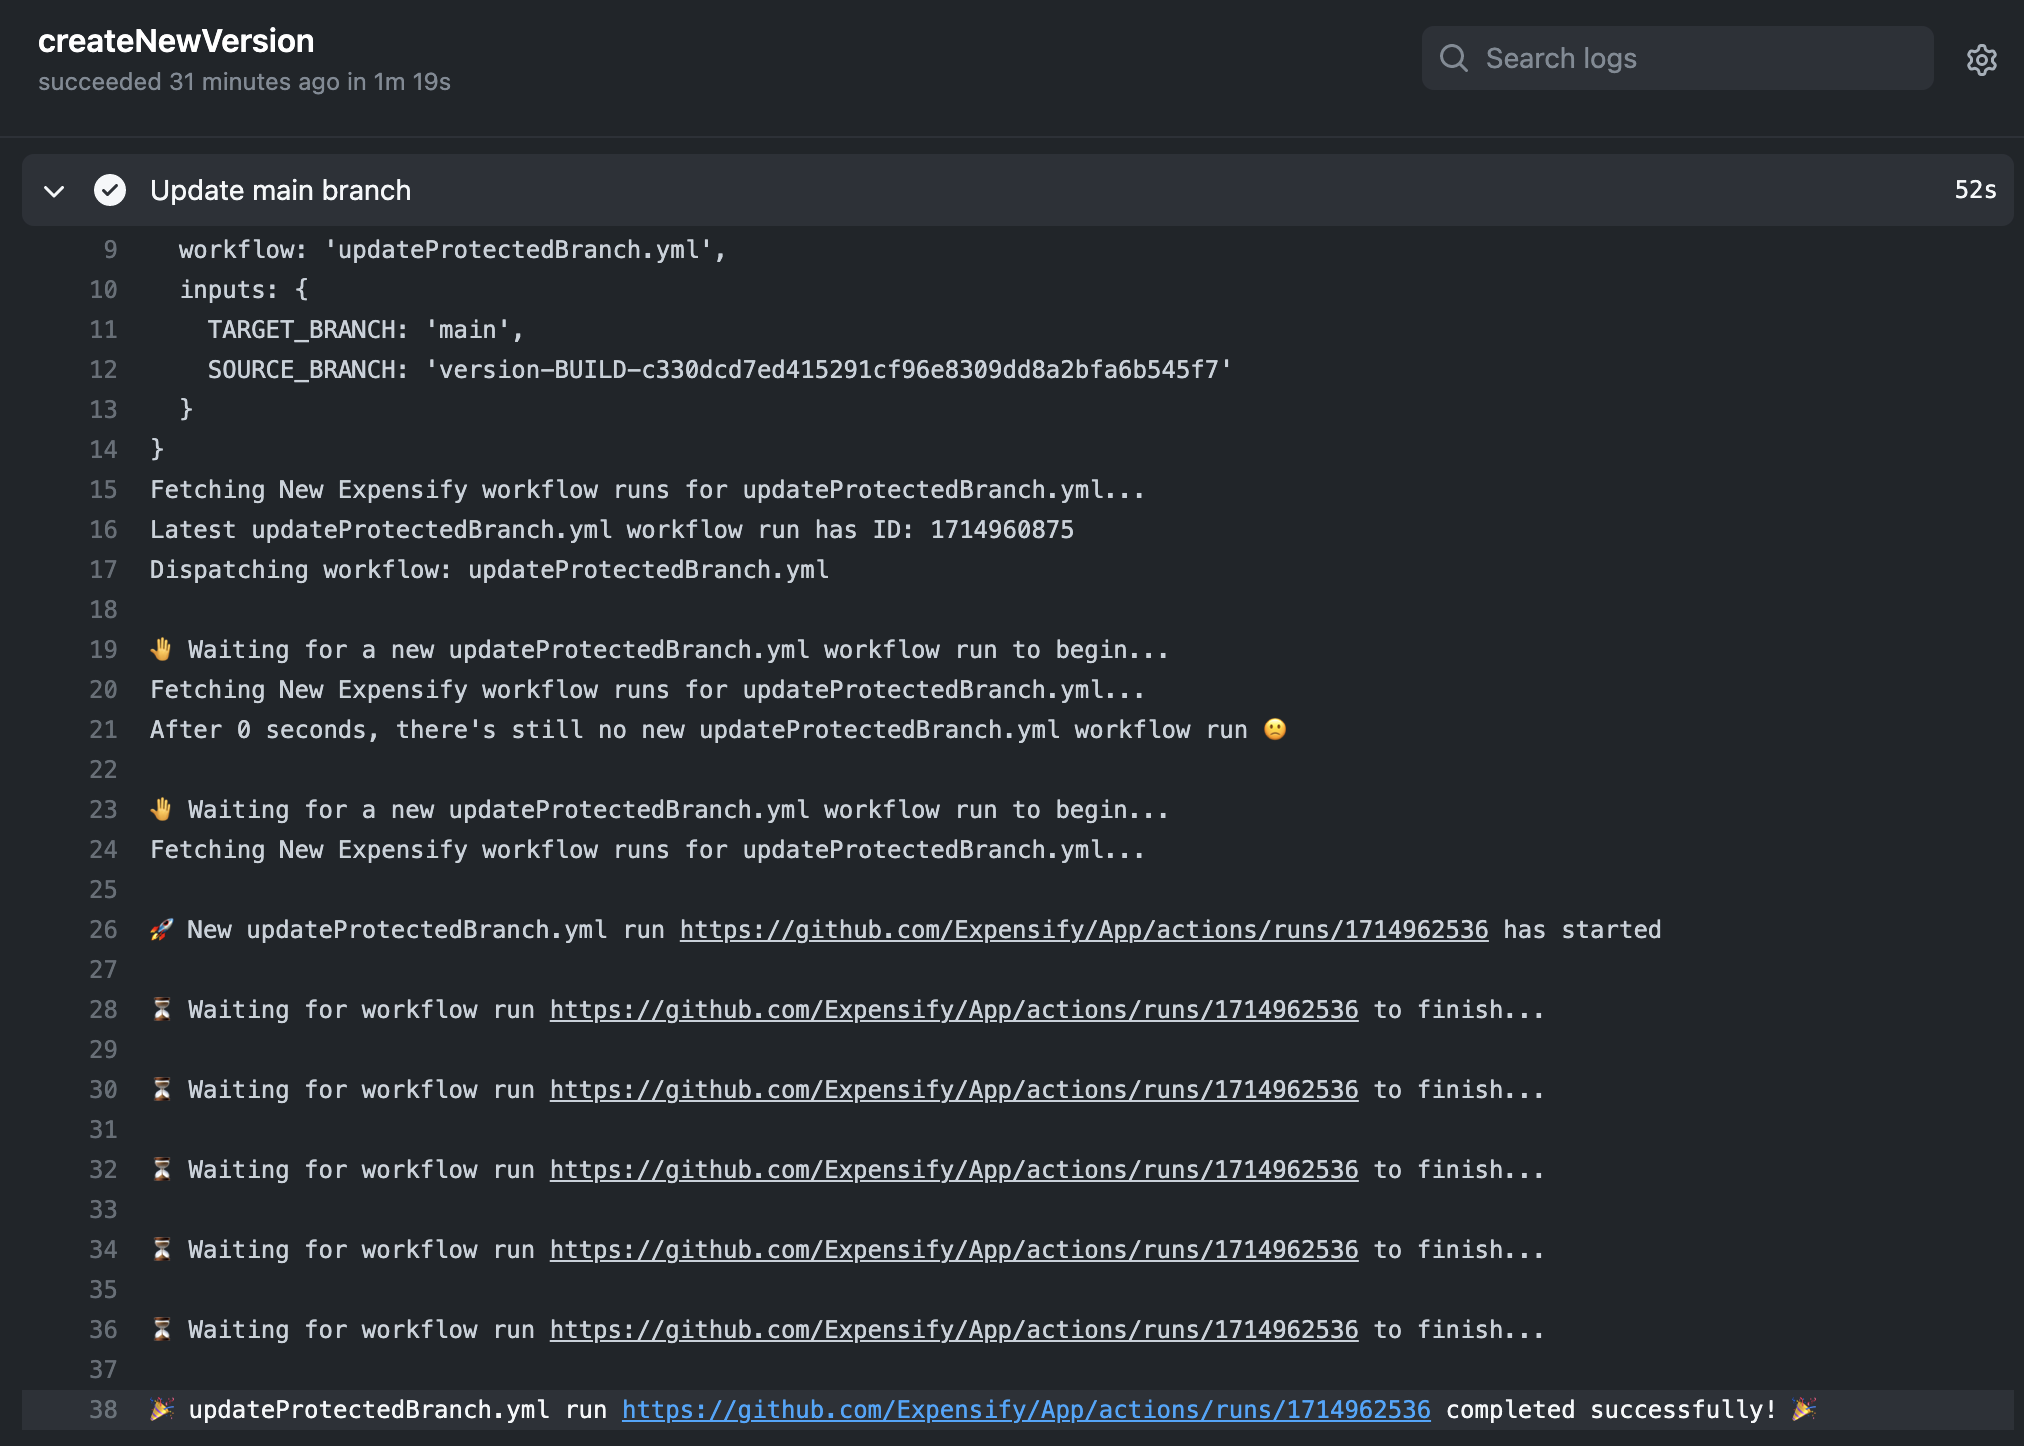Click the waving hand emoji on line 19
The image size is (2024, 1446).
[x=161, y=650]
